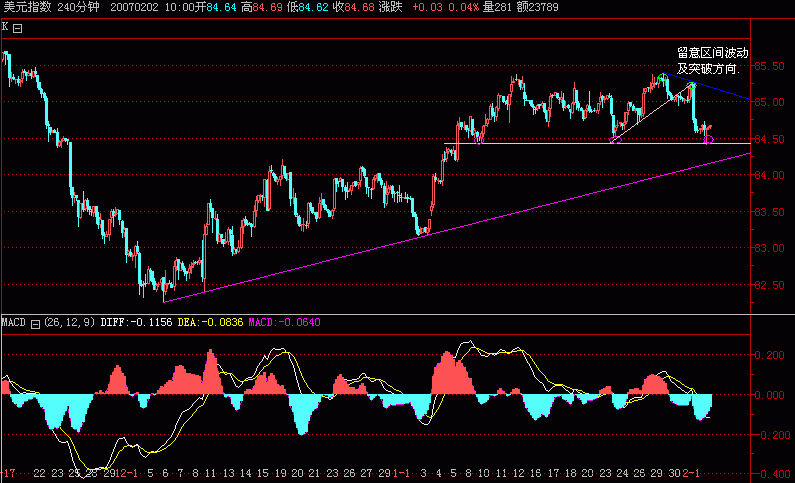Click the annotation text 留意区间波动
This screenshot has width=795, height=483.
[712, 53]
